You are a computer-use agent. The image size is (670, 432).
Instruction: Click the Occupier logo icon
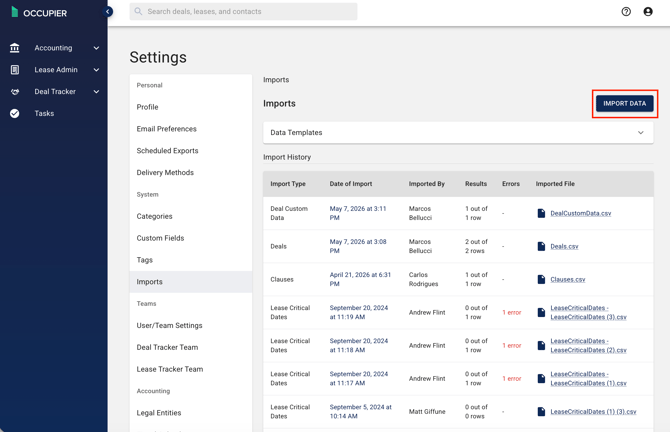pos(15,12)
